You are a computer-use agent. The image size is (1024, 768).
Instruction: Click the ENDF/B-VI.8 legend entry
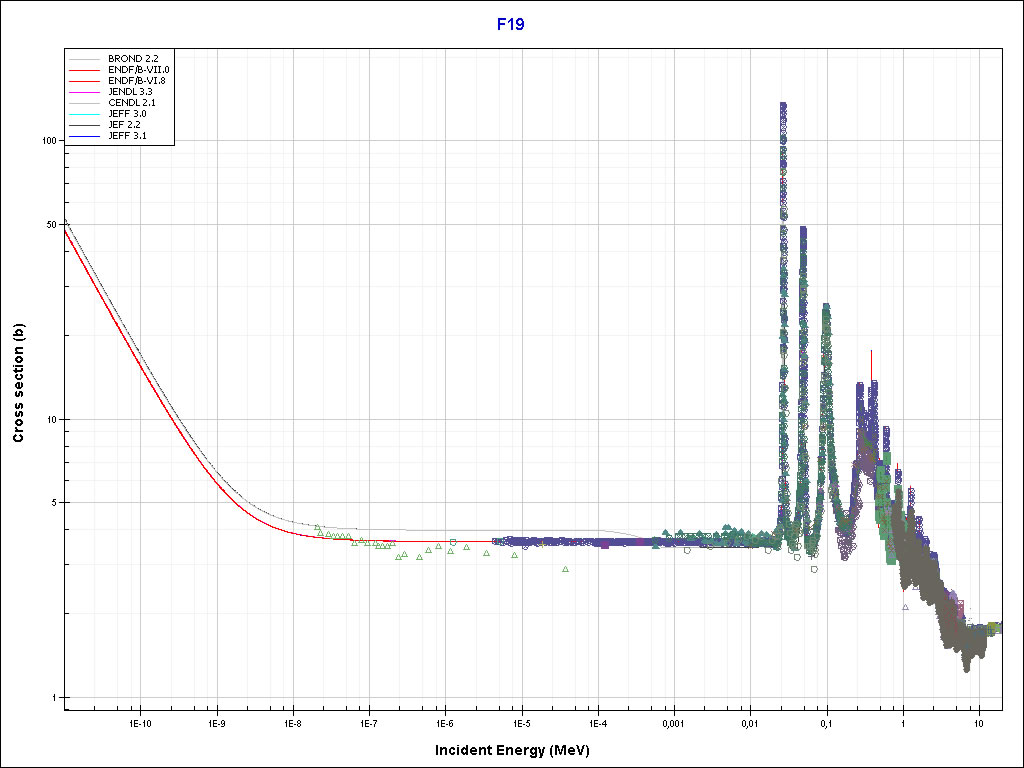[137, 81]
